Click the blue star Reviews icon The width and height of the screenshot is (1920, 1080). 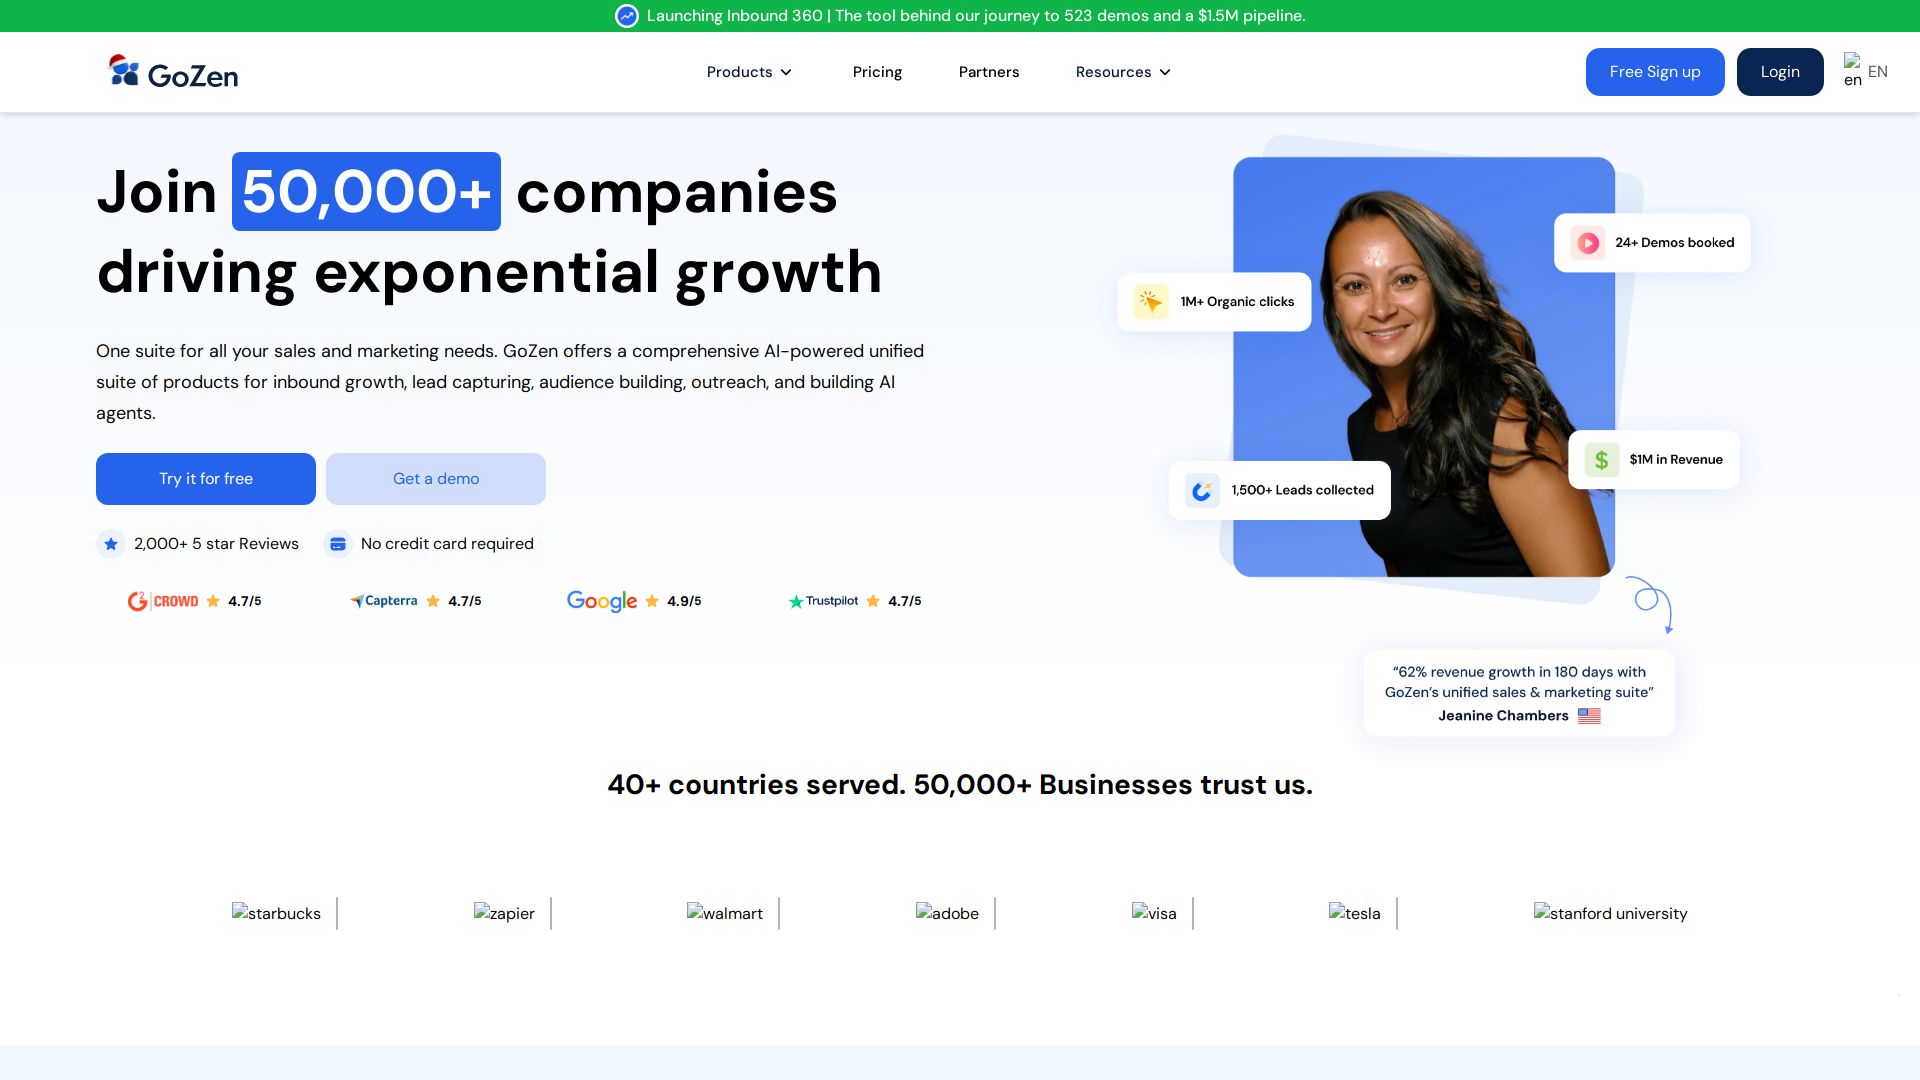(x=111, y=544)
